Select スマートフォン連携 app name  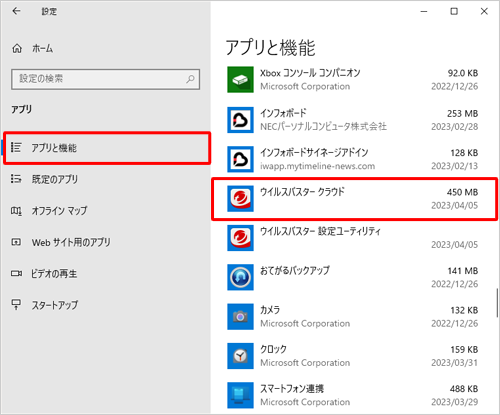point(292,388)
